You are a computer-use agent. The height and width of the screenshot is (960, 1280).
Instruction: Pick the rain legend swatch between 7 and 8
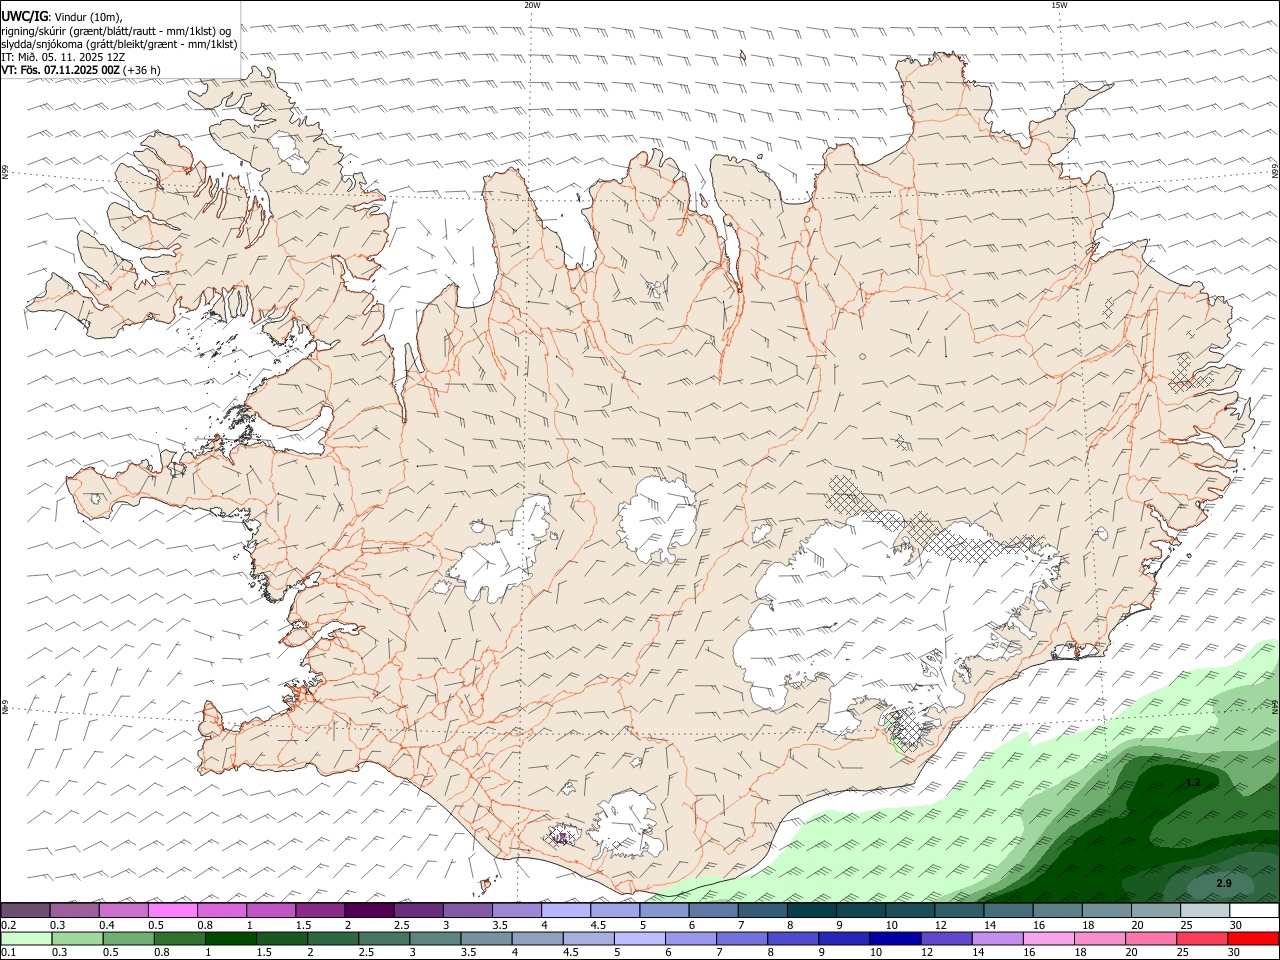(x=742, y=939)
